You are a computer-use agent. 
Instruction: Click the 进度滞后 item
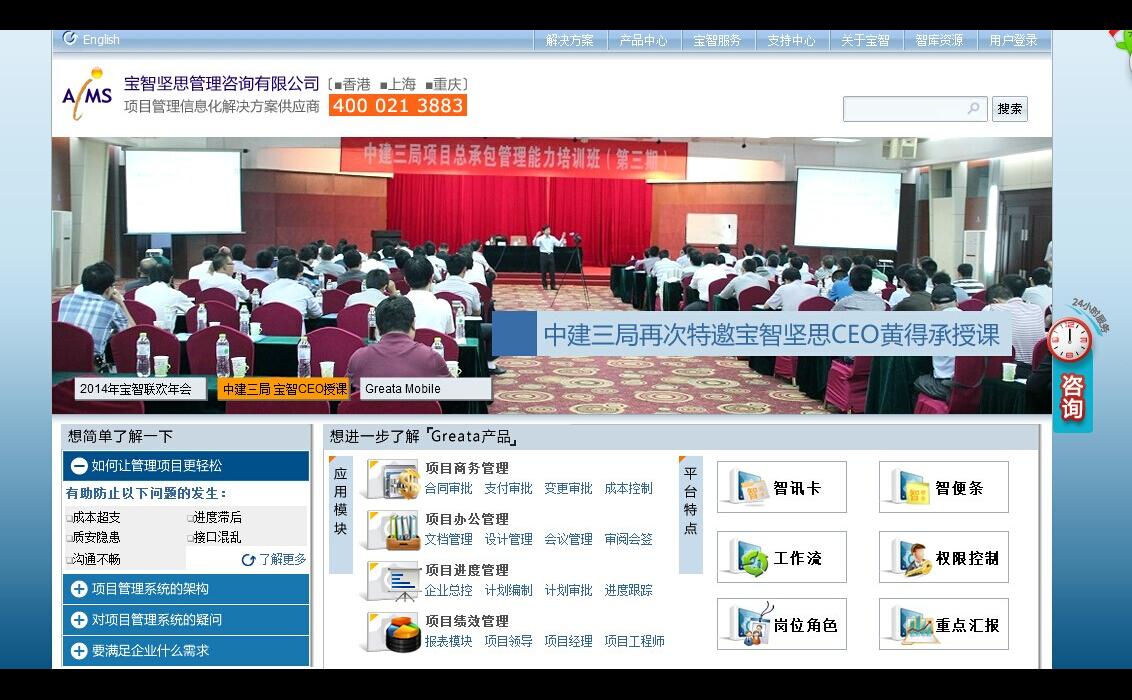point(215,517)
